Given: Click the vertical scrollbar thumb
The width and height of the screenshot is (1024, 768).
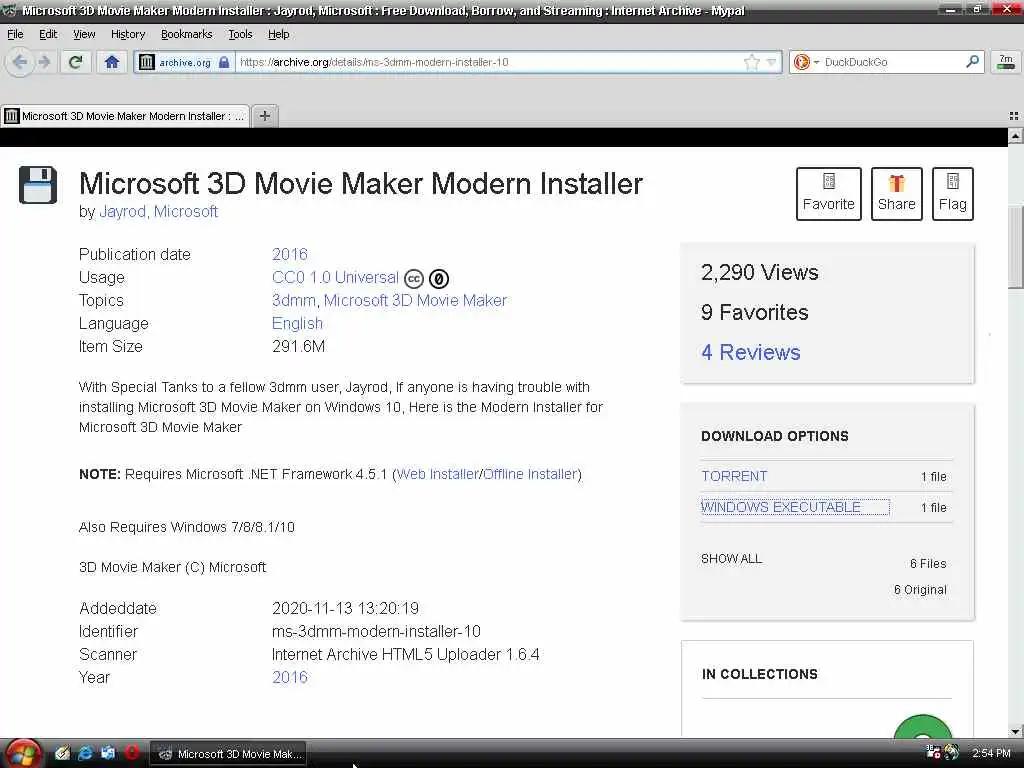Looking at the screenshot, I should [1015, 247].
